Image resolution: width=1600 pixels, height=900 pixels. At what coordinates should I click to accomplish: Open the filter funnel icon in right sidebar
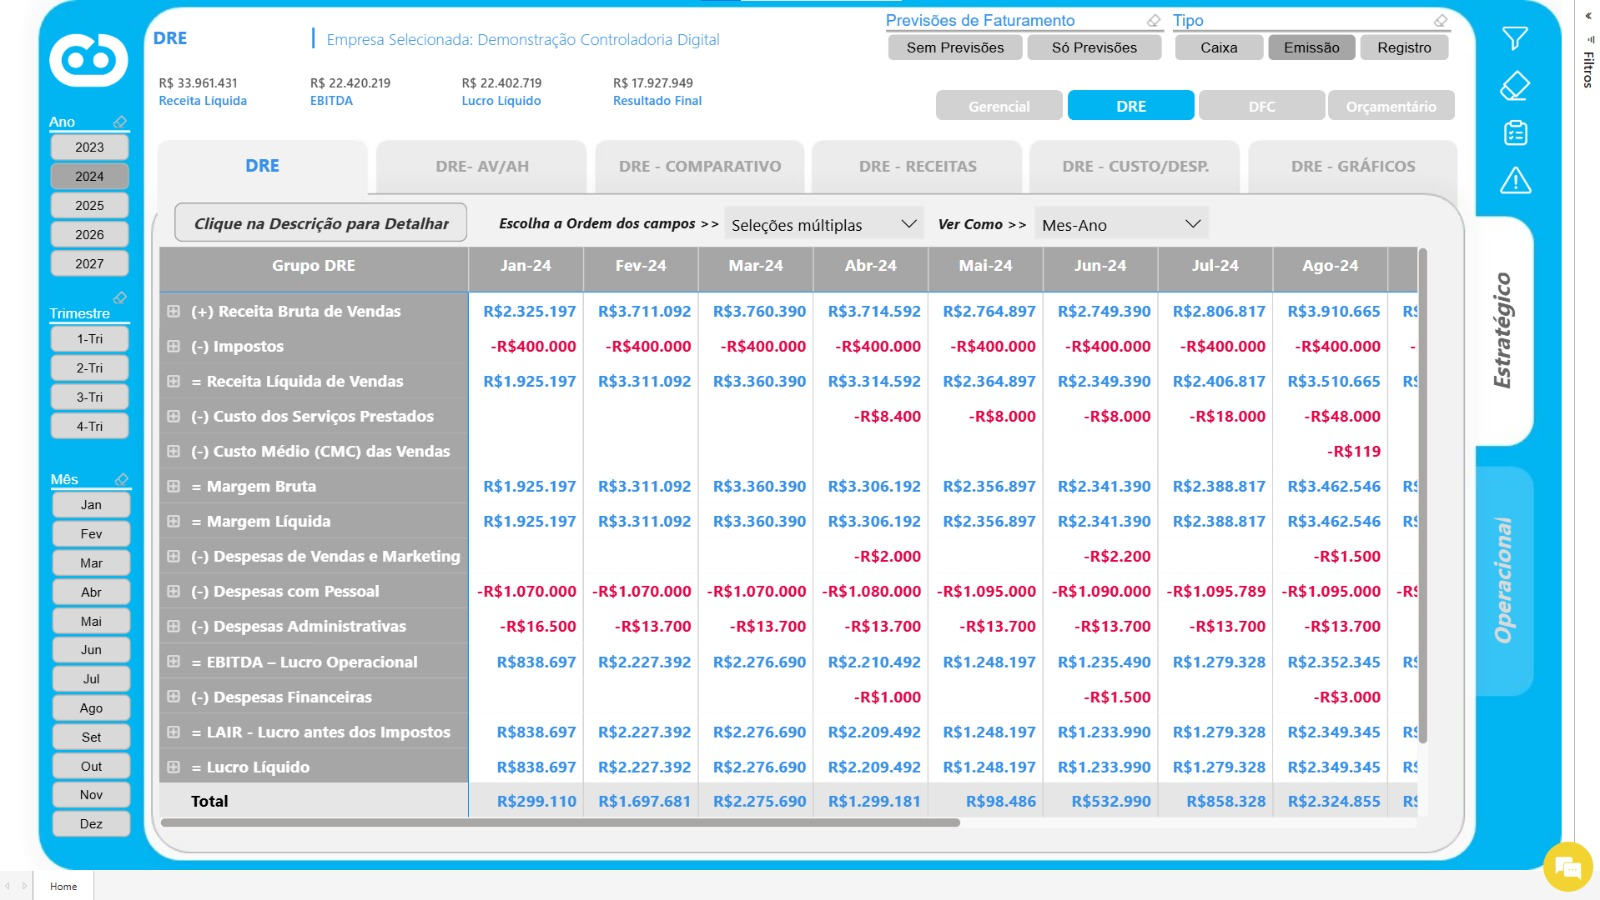pyautogui.click(x=1515, y=39)
